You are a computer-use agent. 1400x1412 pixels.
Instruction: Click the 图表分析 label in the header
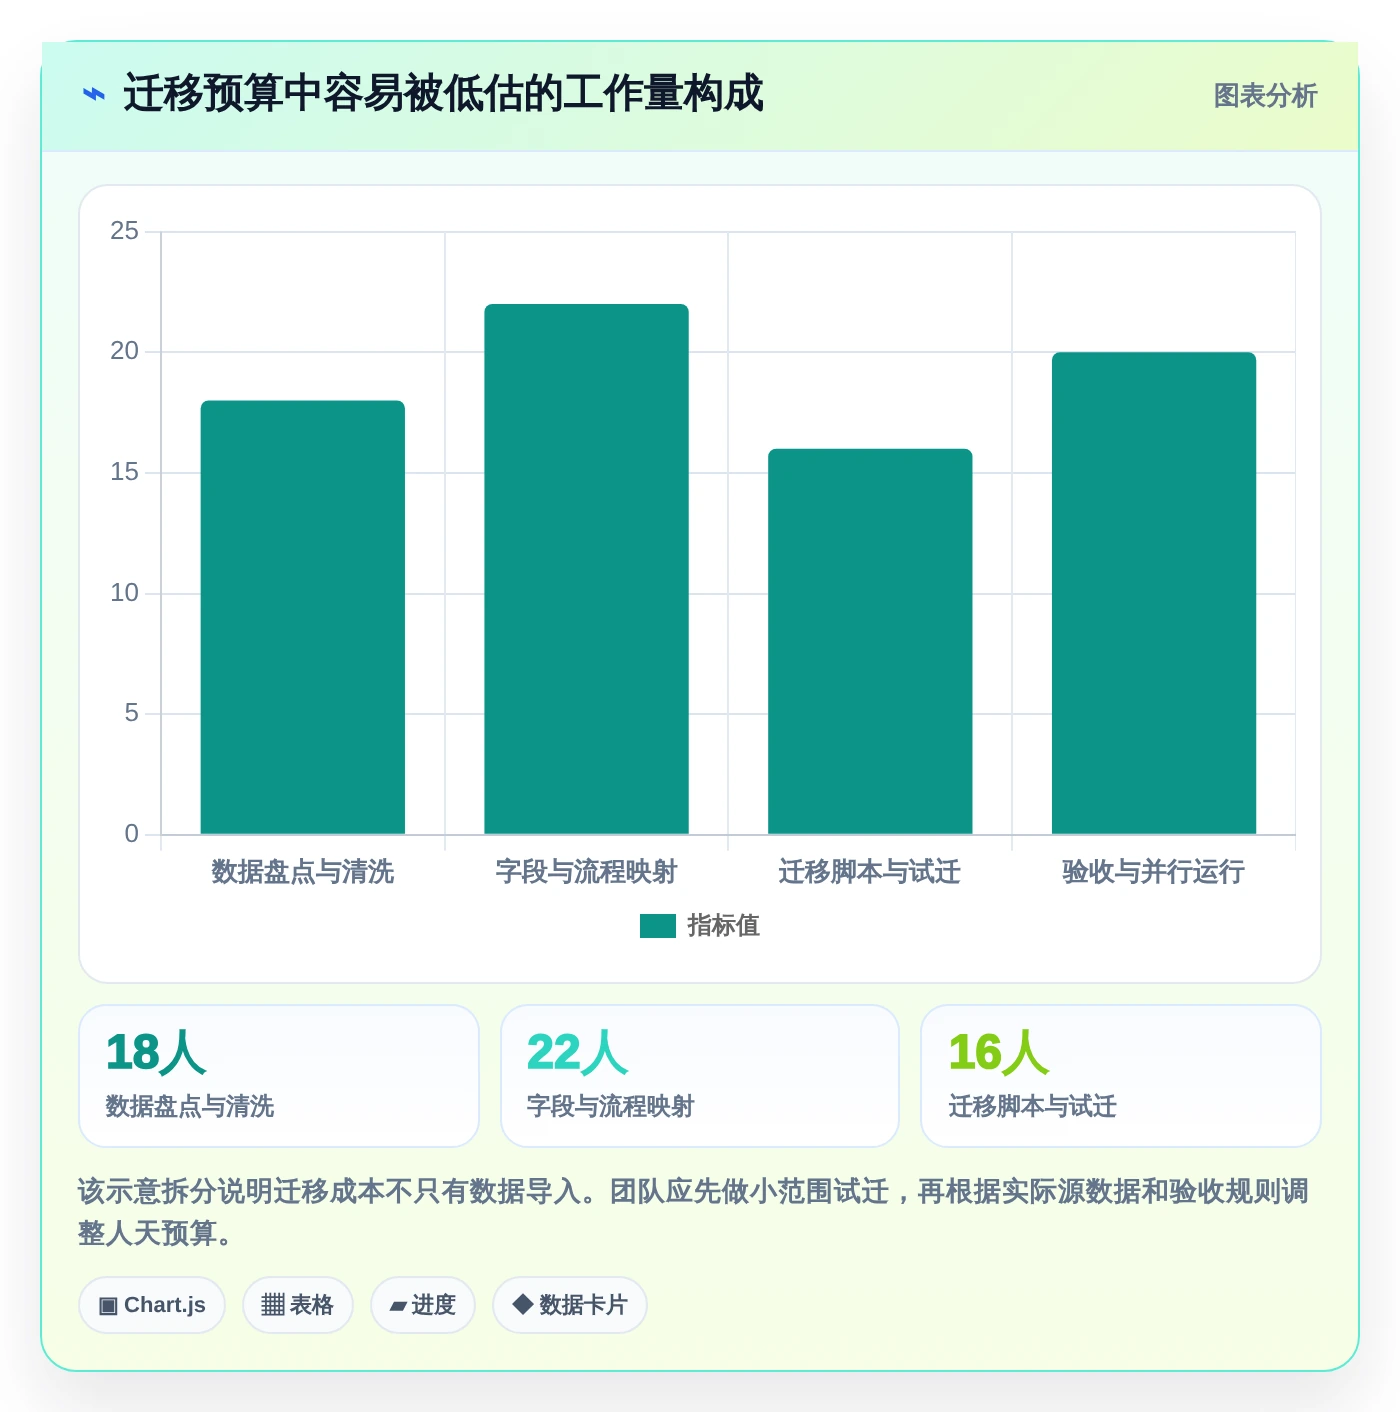(1265, 96)
